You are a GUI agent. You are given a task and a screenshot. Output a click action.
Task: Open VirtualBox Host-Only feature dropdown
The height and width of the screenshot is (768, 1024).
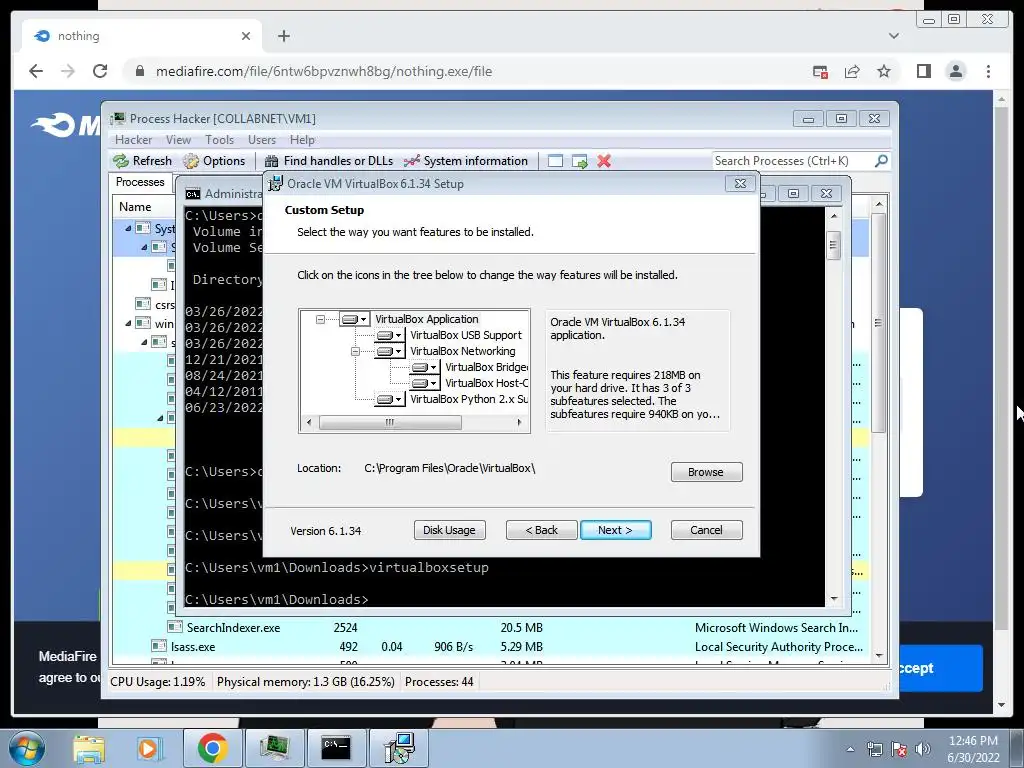(x=424, y=383)
